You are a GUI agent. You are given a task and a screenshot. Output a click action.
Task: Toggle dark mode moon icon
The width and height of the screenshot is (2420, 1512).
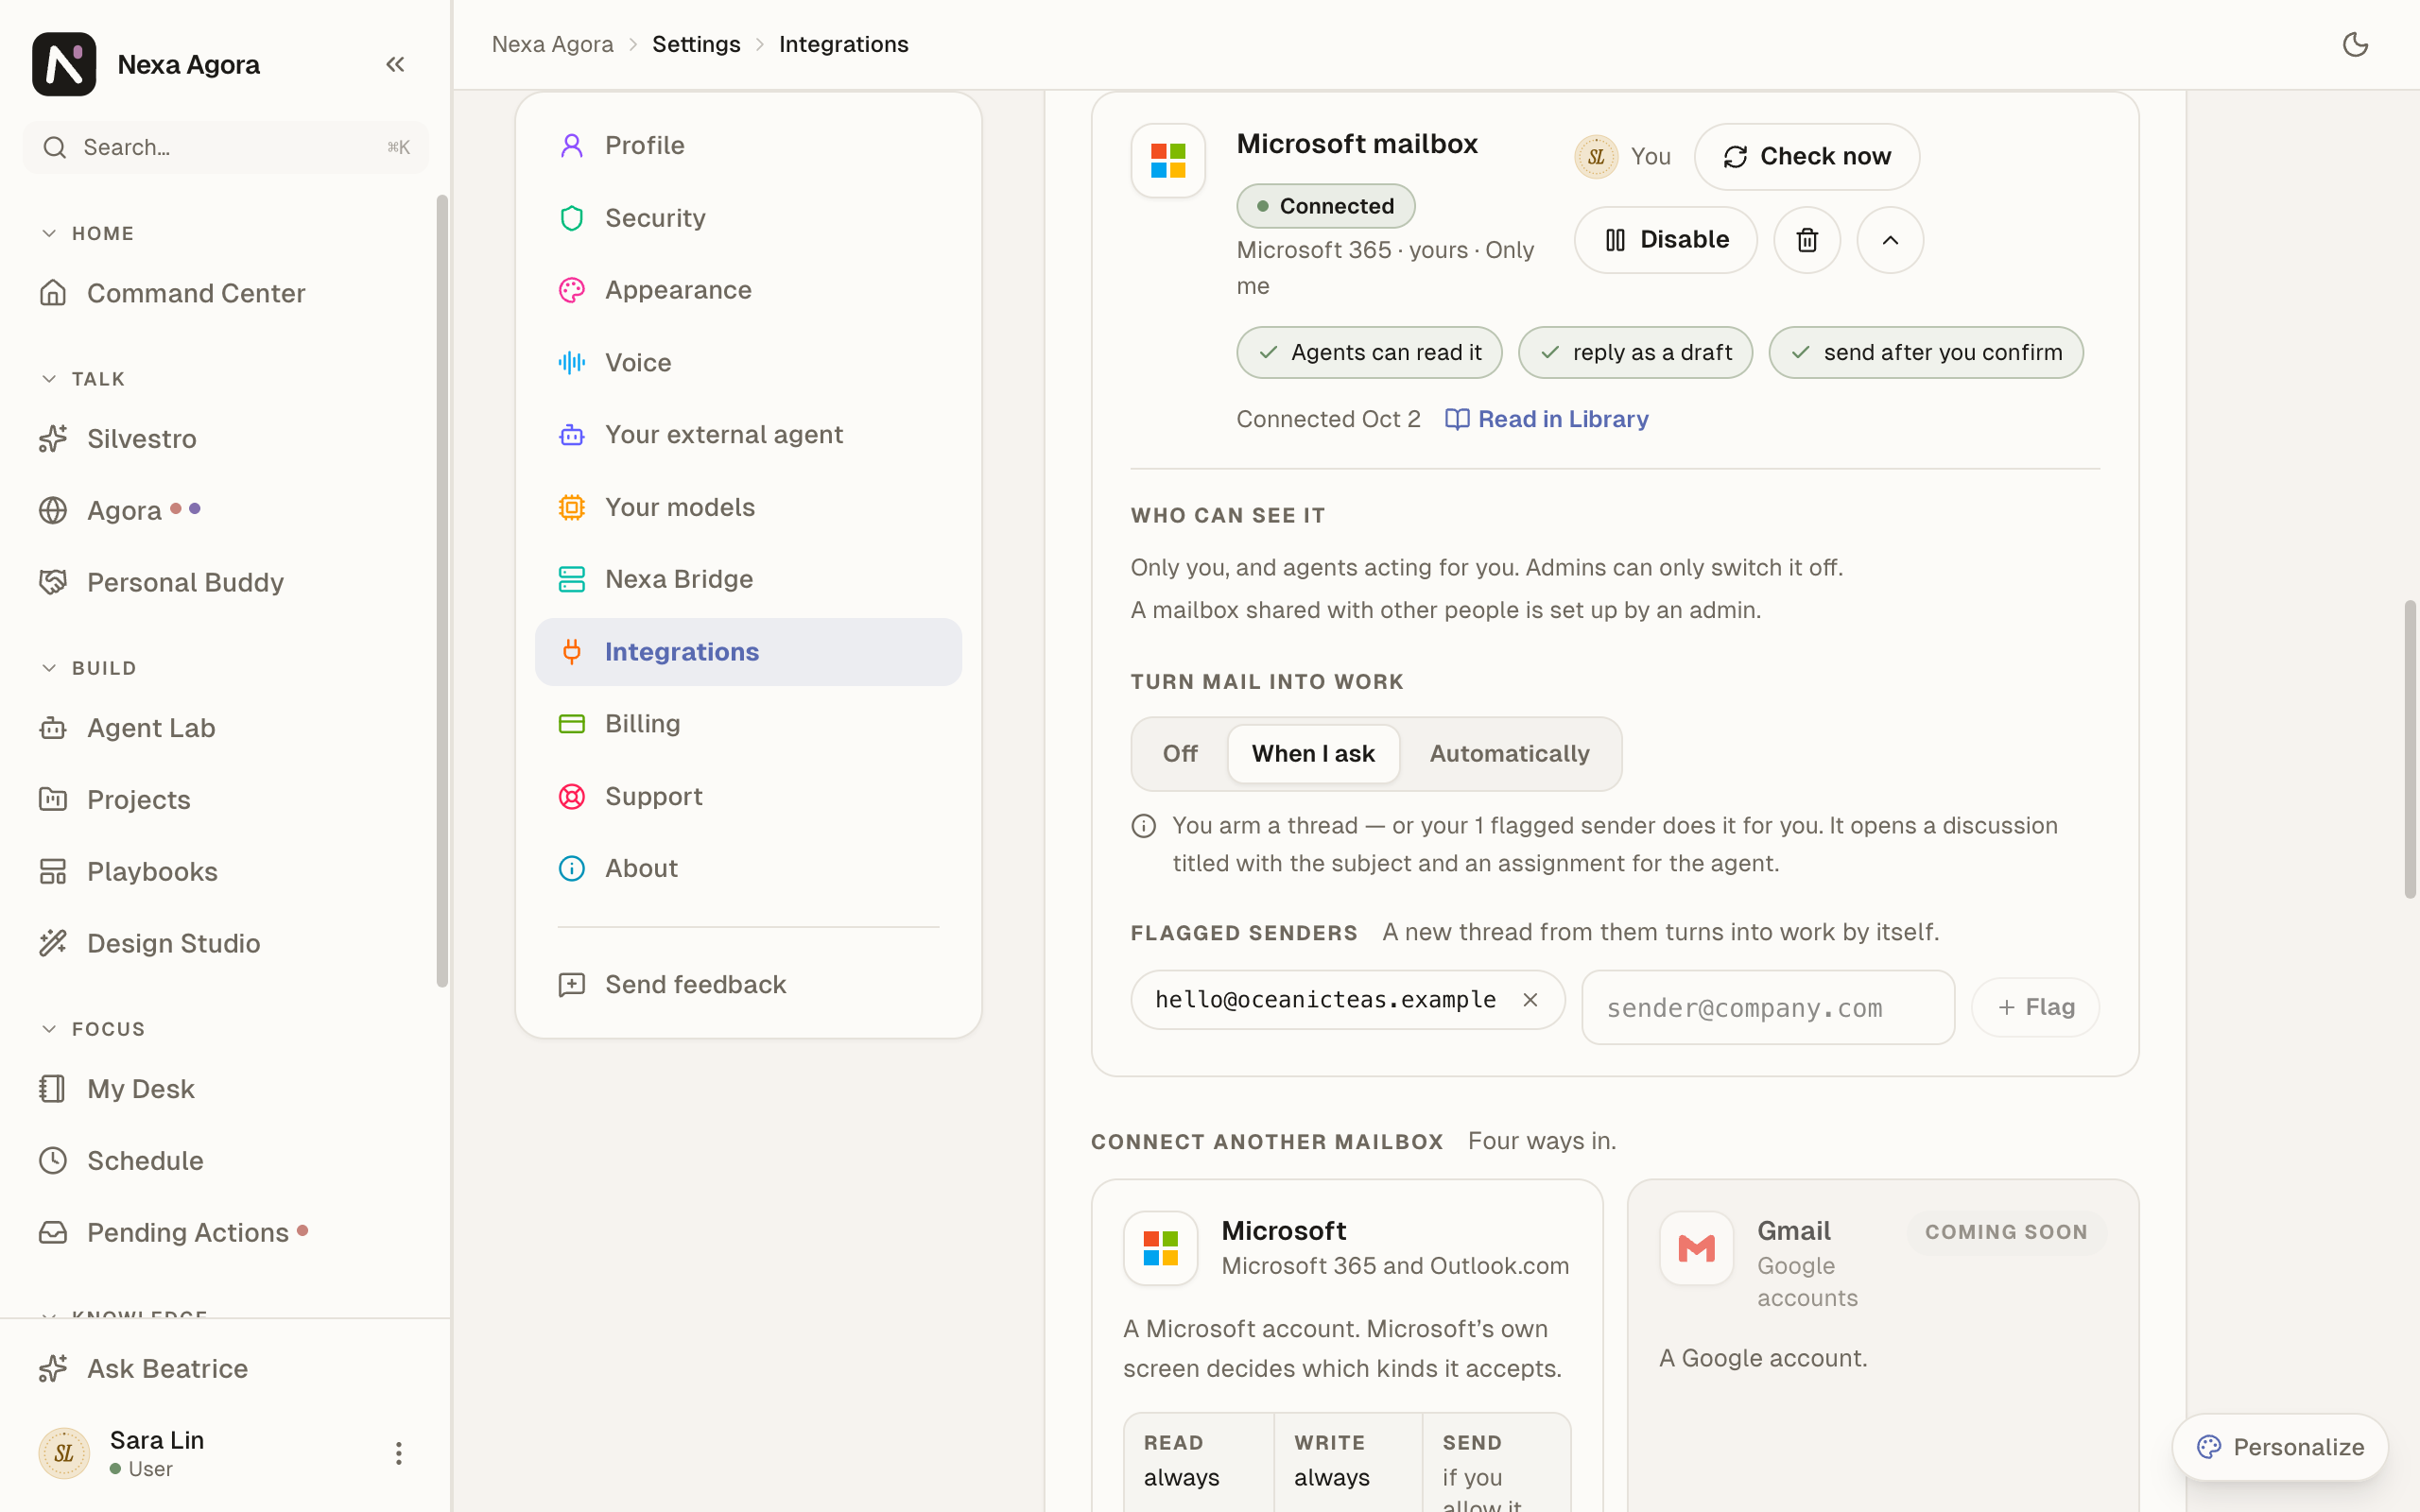point(2355,44)
